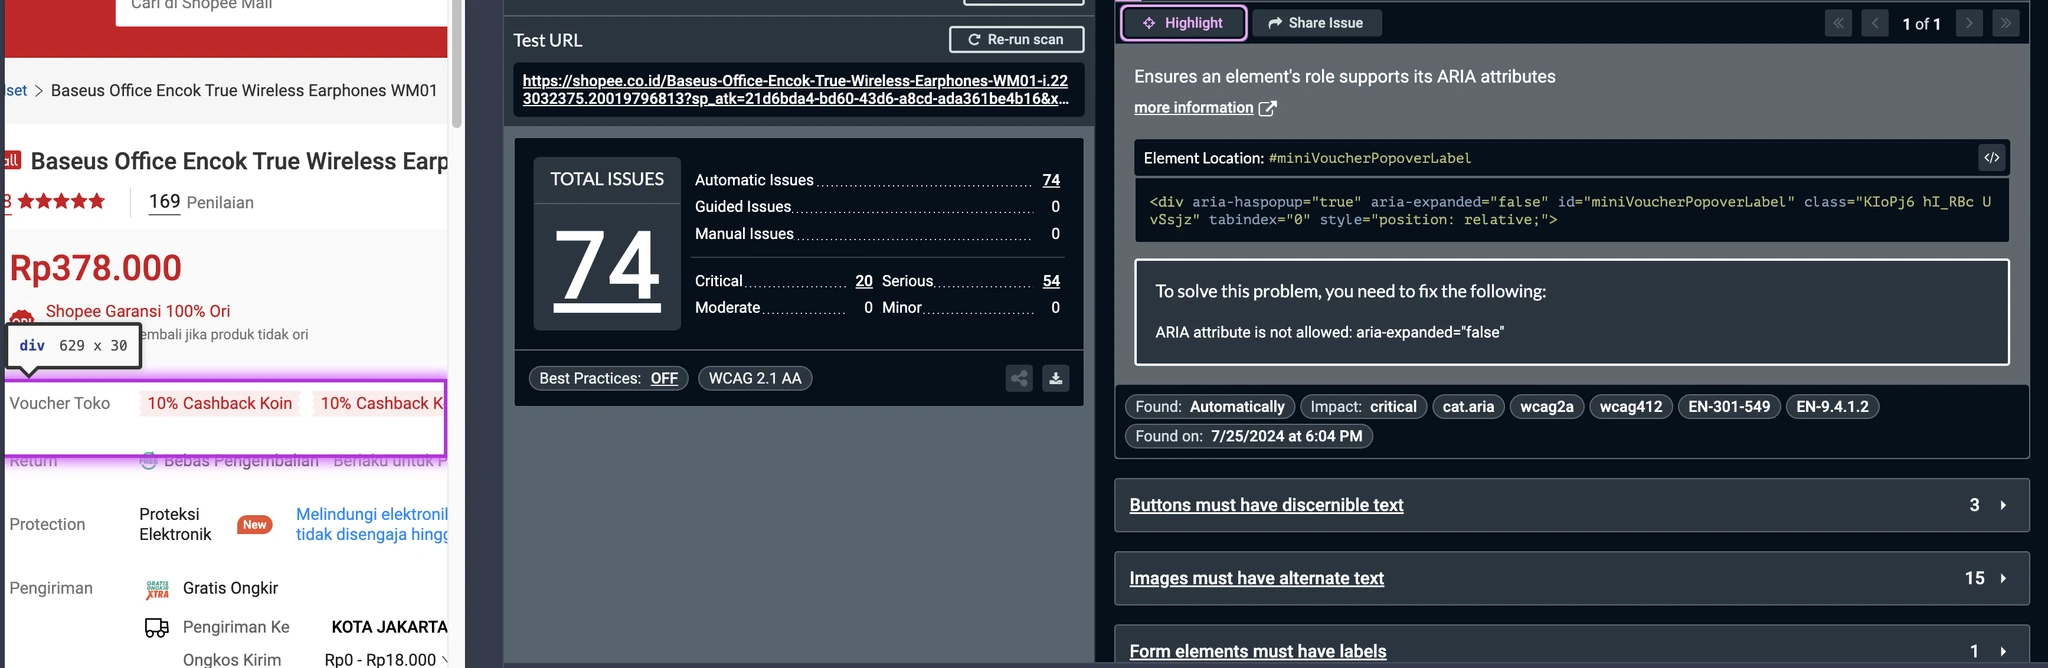Click arrow beside Buttons issue count 3
This screenshot has height=668, width=2048.
pos(2003,505)
